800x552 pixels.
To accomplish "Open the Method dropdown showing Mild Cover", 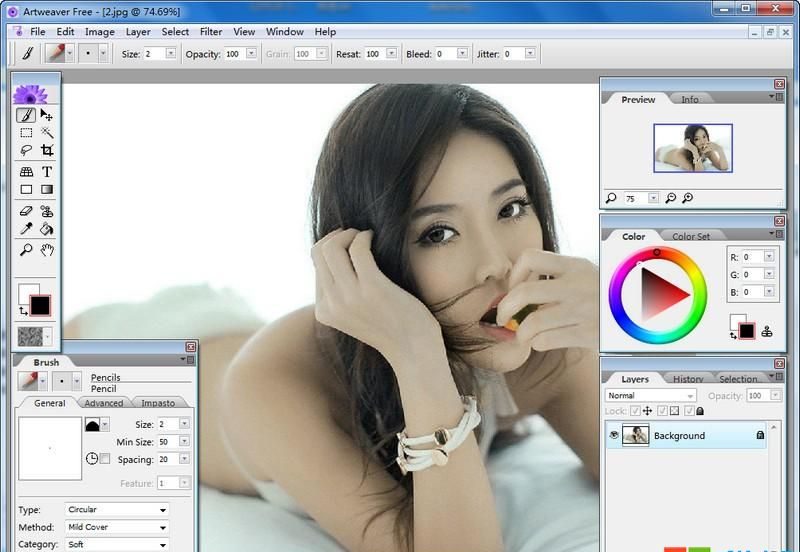I will (117, 527).
